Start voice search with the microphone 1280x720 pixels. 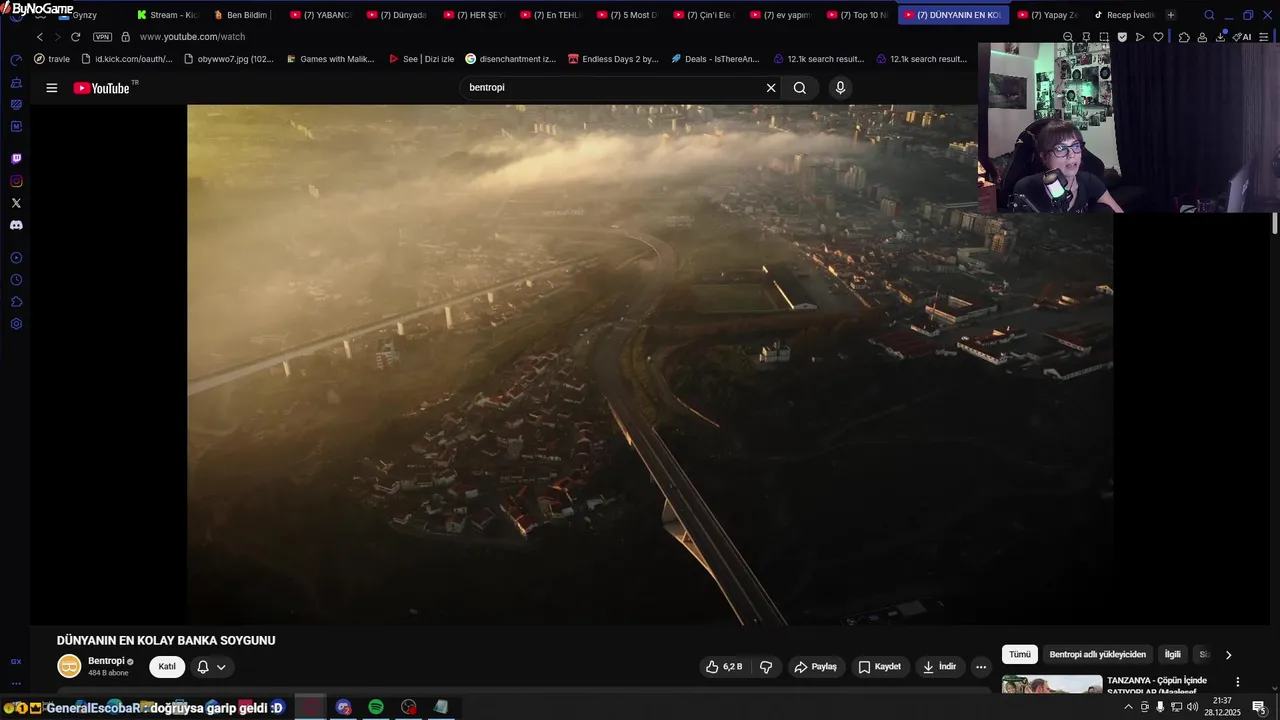(840, 88)
